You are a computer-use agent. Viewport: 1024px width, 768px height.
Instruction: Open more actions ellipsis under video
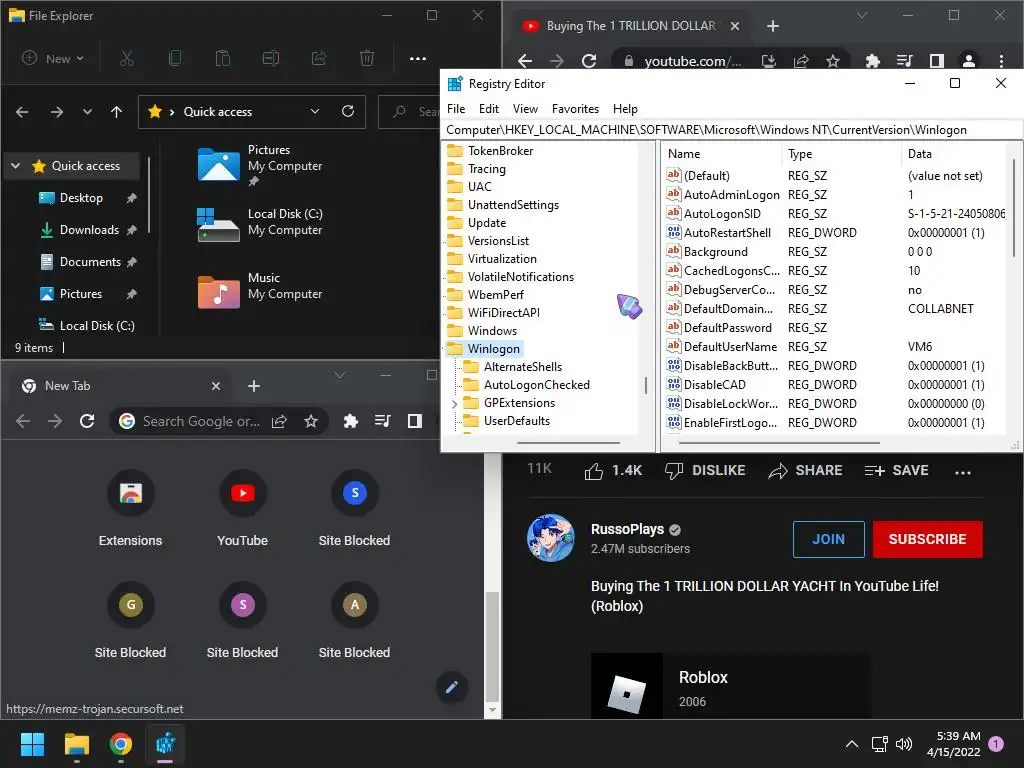coord(963,472)
